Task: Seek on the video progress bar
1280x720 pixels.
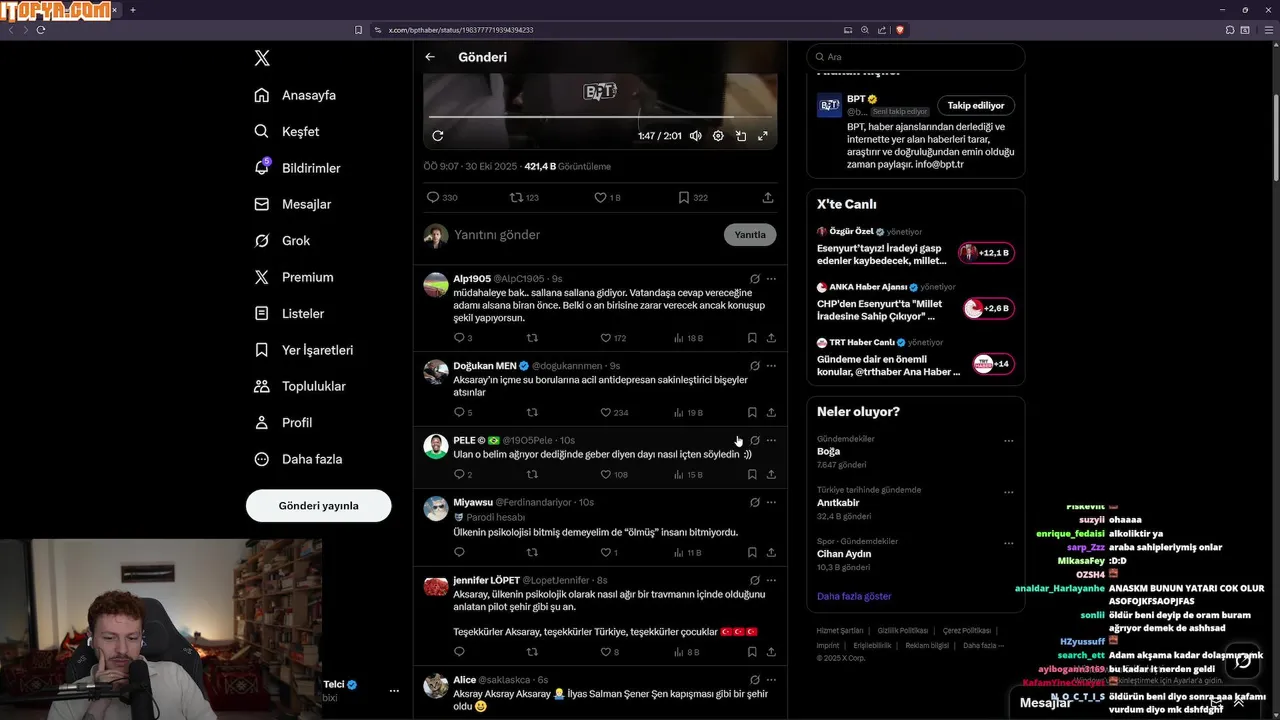Action: [x=600, y=118]
